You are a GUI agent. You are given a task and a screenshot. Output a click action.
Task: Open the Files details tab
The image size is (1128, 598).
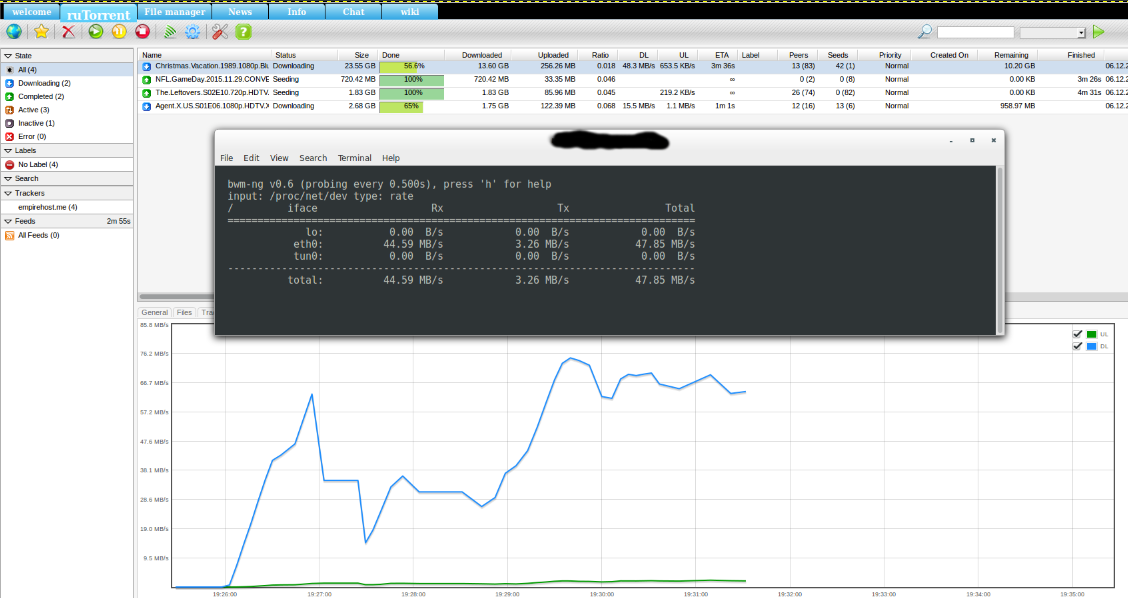[184, 312]
